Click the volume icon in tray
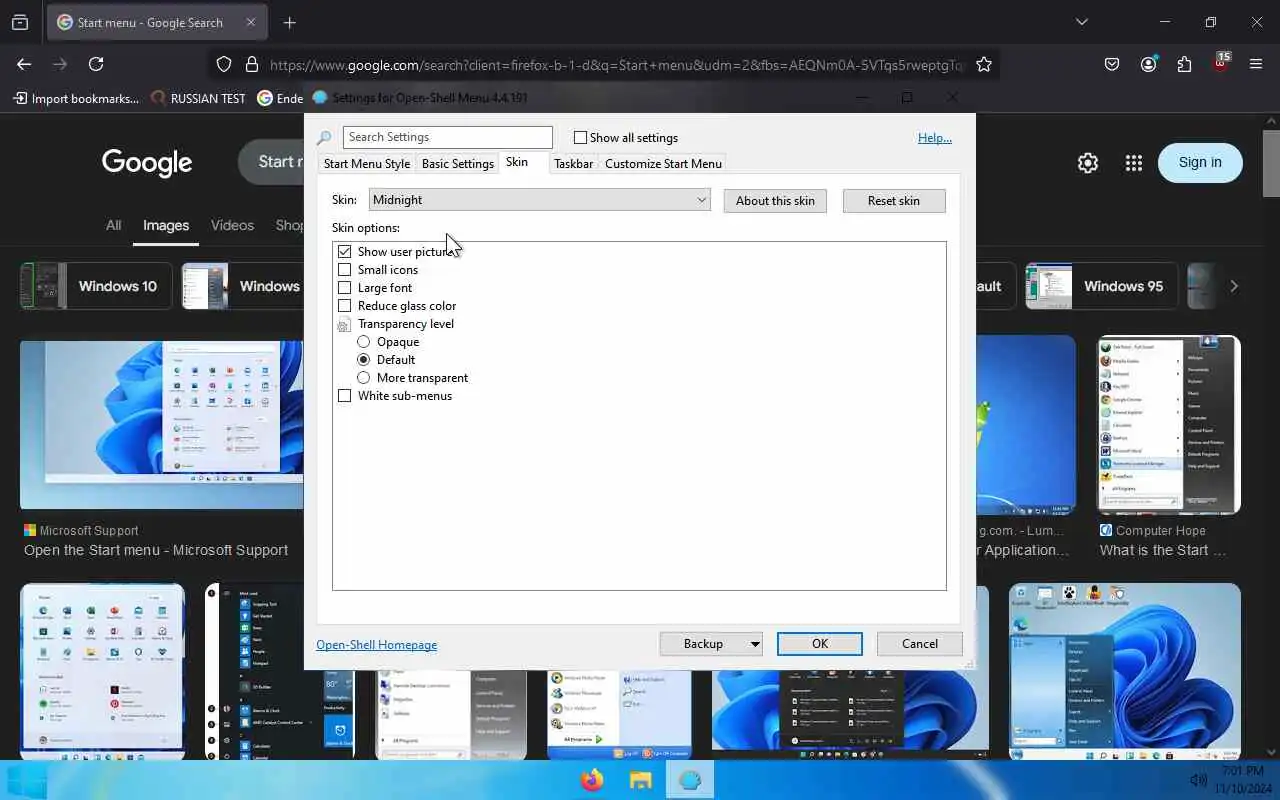 click(x=1198, y=780)
